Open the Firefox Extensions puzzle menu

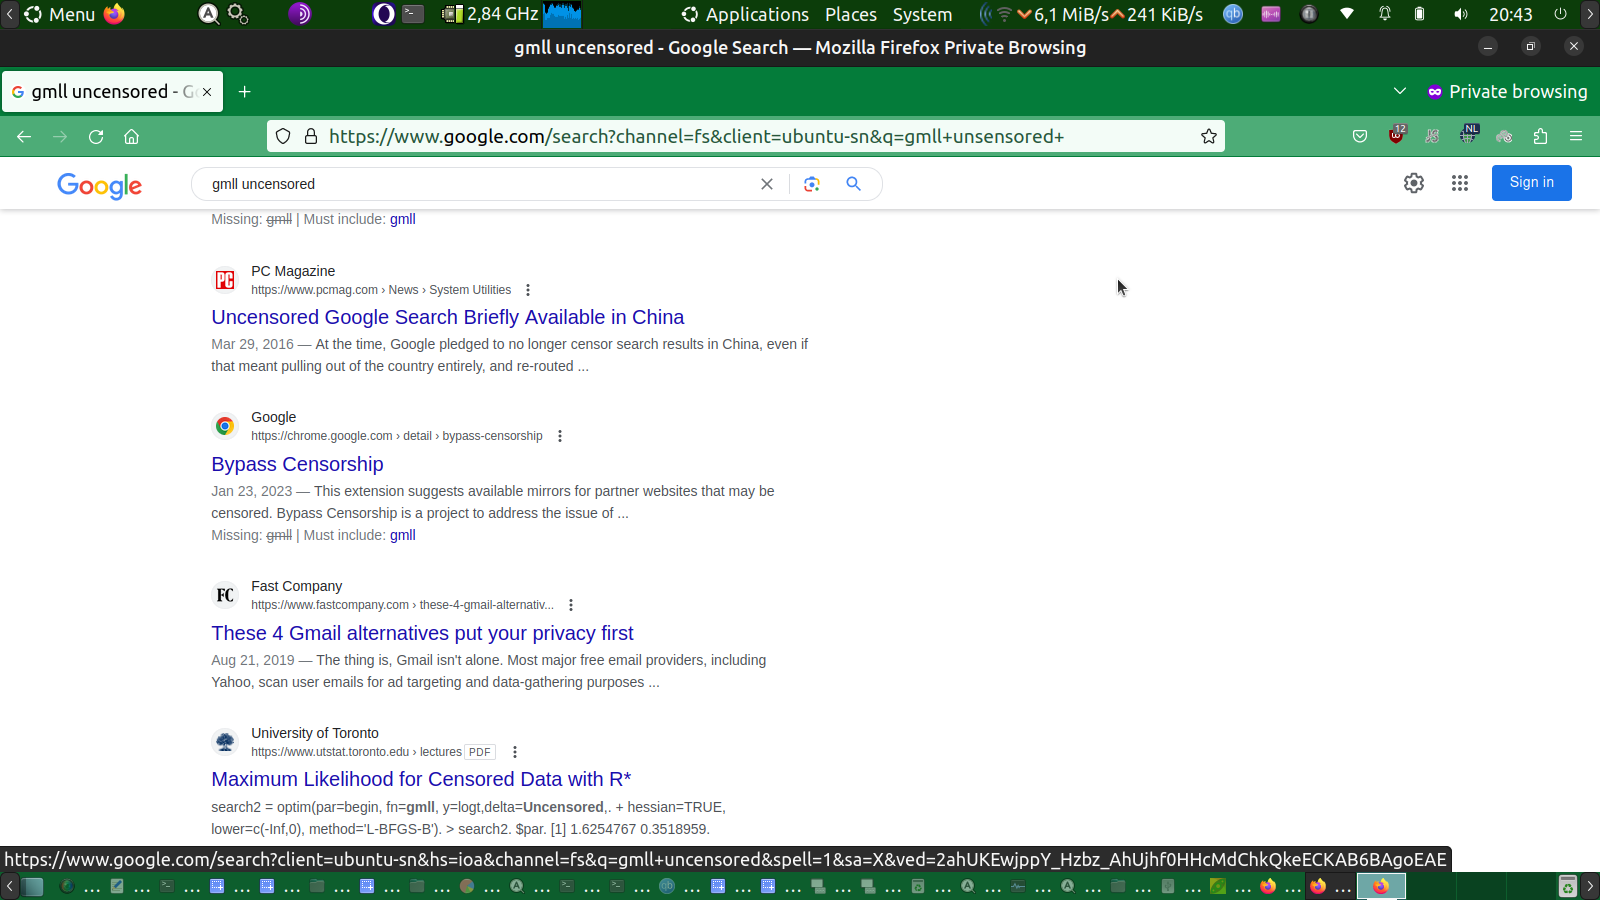click(x=1540, y=136)
